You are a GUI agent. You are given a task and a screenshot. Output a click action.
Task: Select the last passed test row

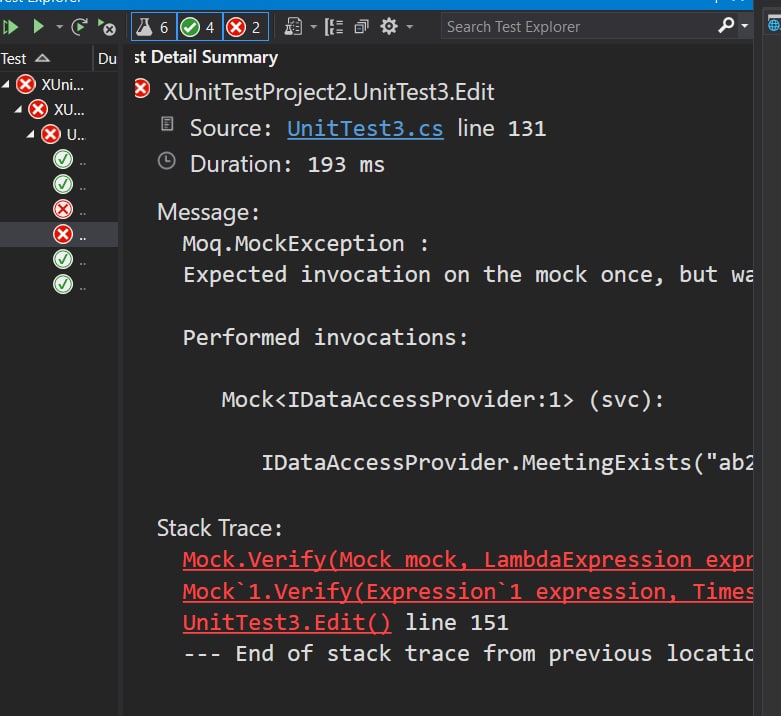59,284
